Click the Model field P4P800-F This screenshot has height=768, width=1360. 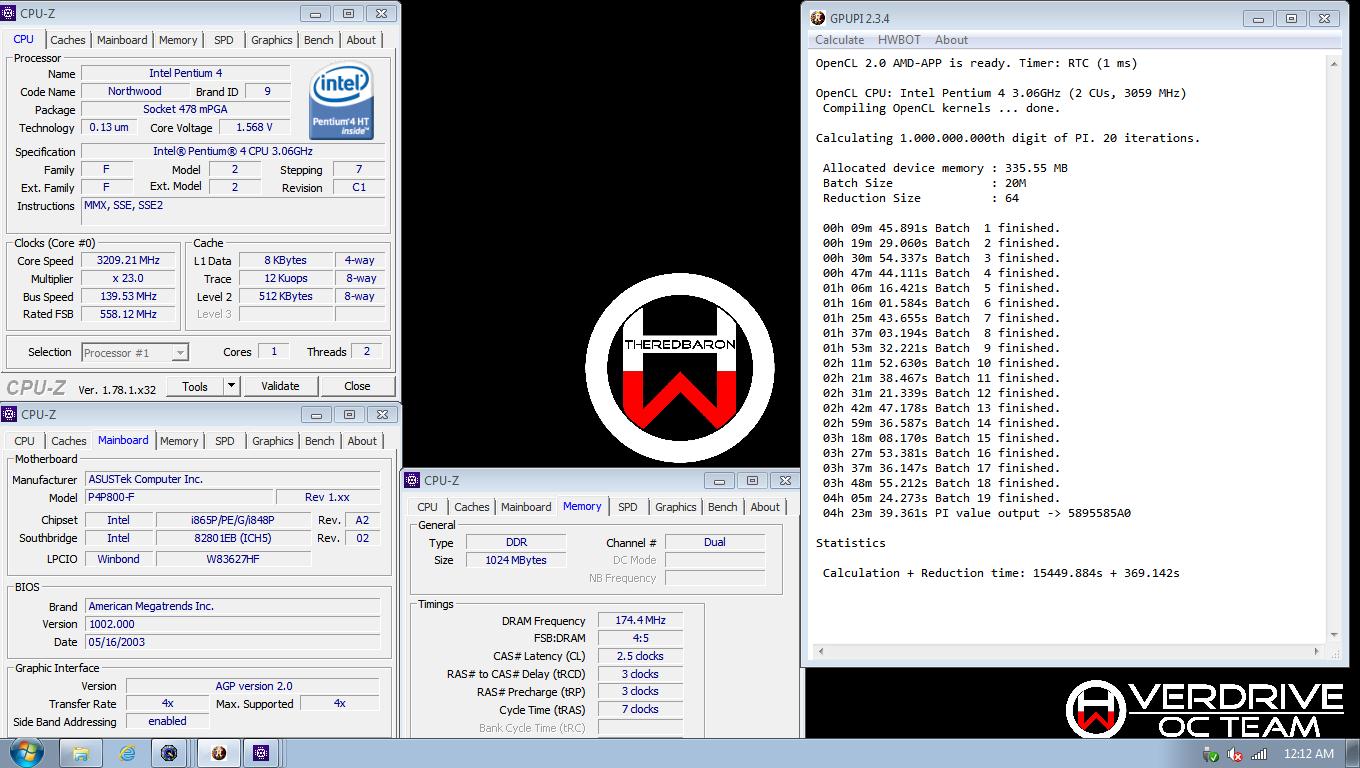point(178,497)
